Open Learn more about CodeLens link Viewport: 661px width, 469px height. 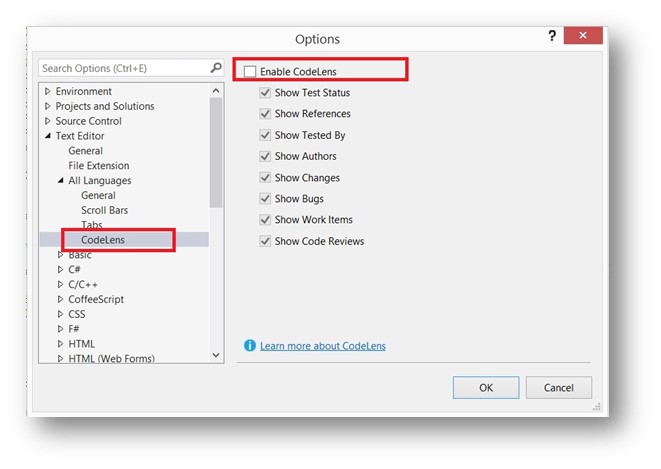[x=322, y=346]
